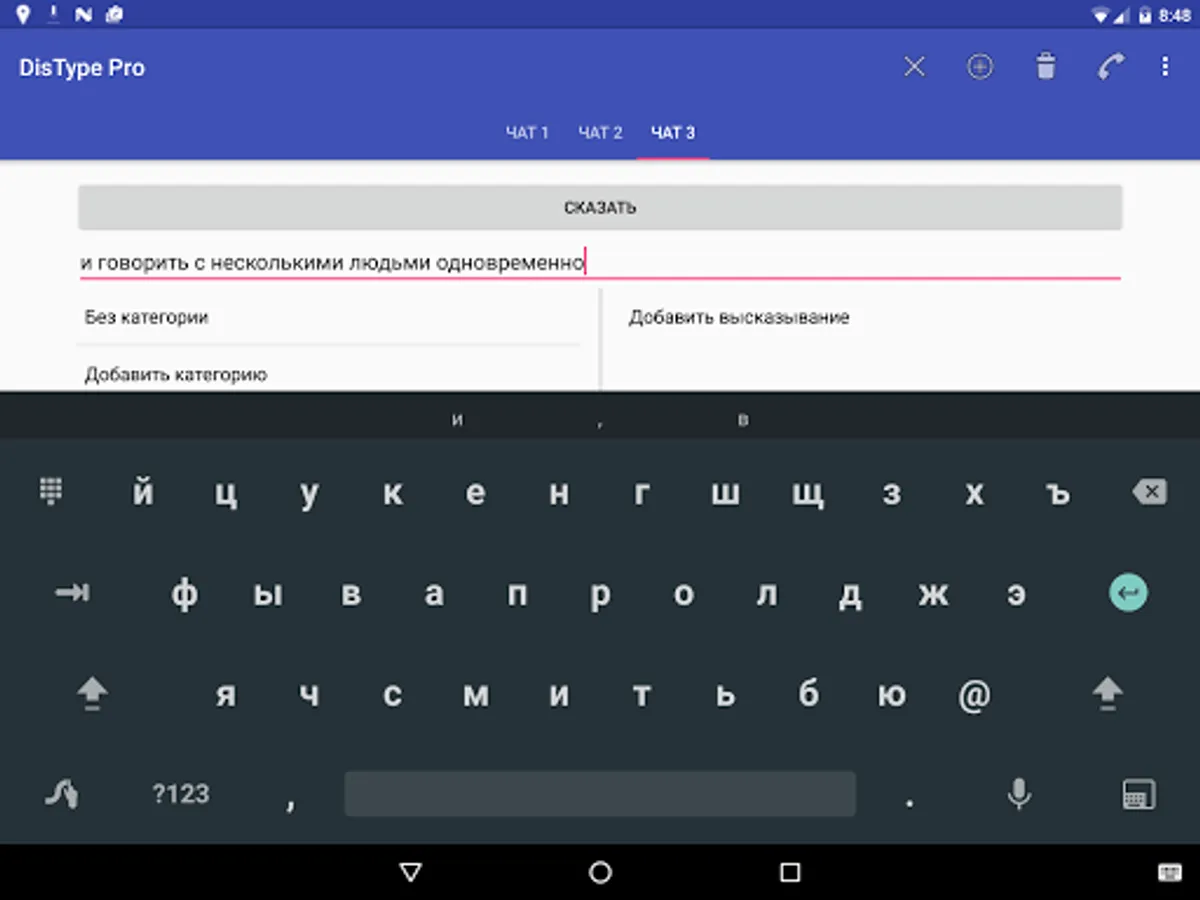
Task: Choose the suggestion 'в' in suggestion bar
Action: coord(743,420)
